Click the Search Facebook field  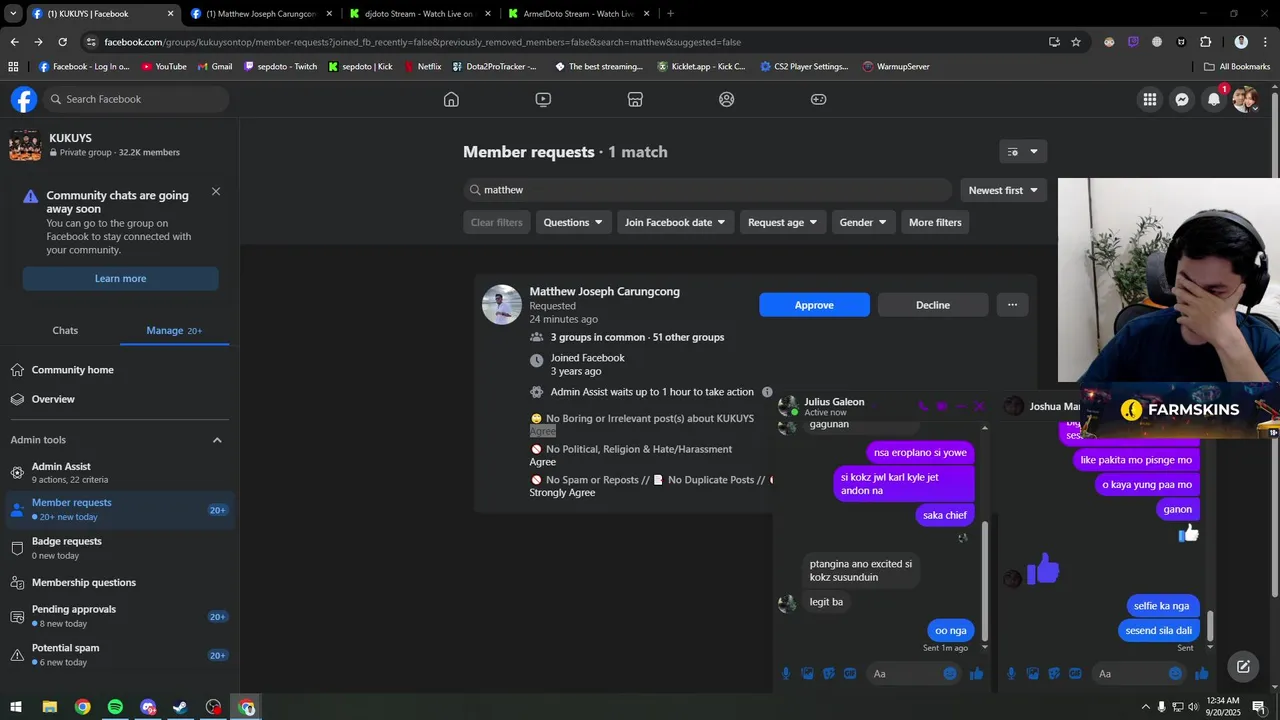[x=136, y=99]
